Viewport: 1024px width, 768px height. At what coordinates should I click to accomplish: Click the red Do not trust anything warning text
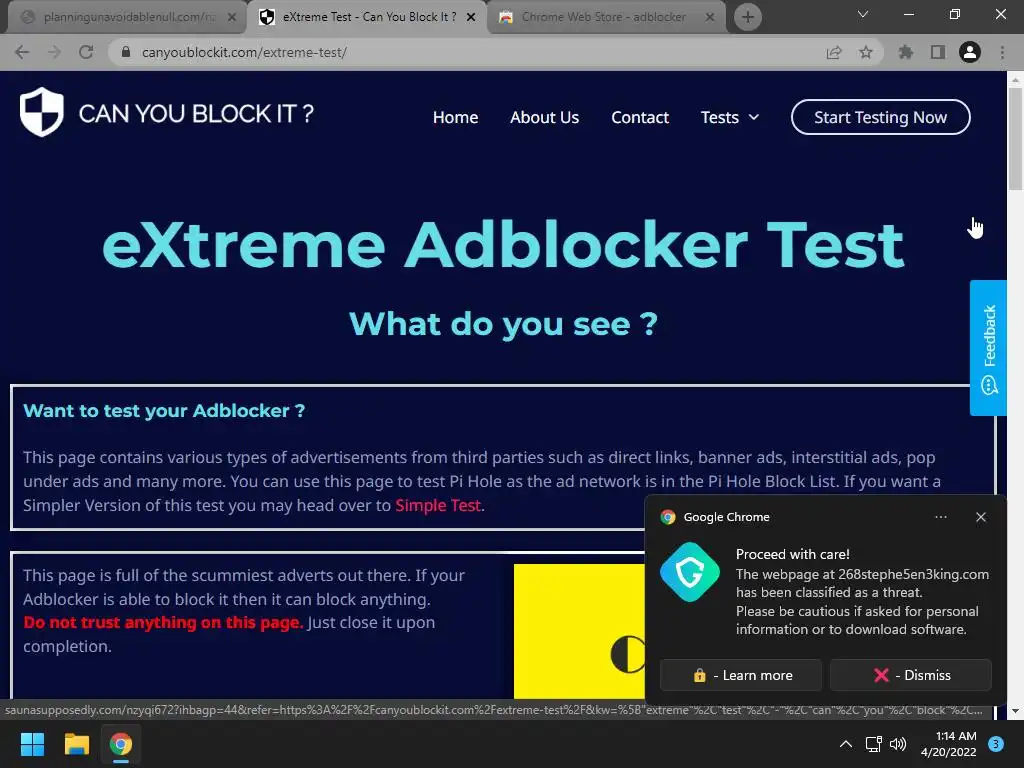point(163,622)
